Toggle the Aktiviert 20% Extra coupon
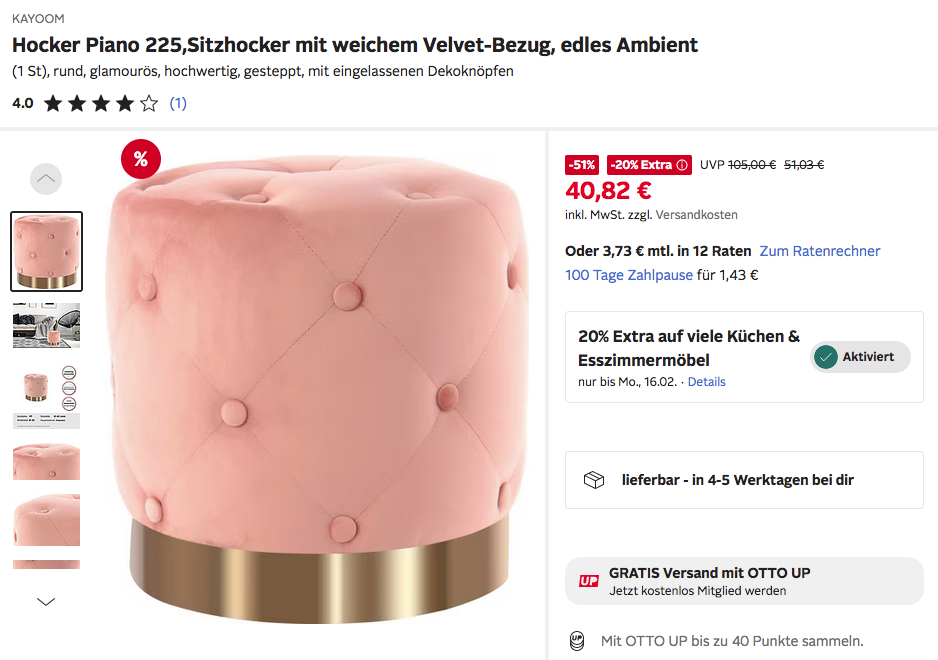Image resolution: width=938 pixels, height=660 pixels. (x=860, y=357)
